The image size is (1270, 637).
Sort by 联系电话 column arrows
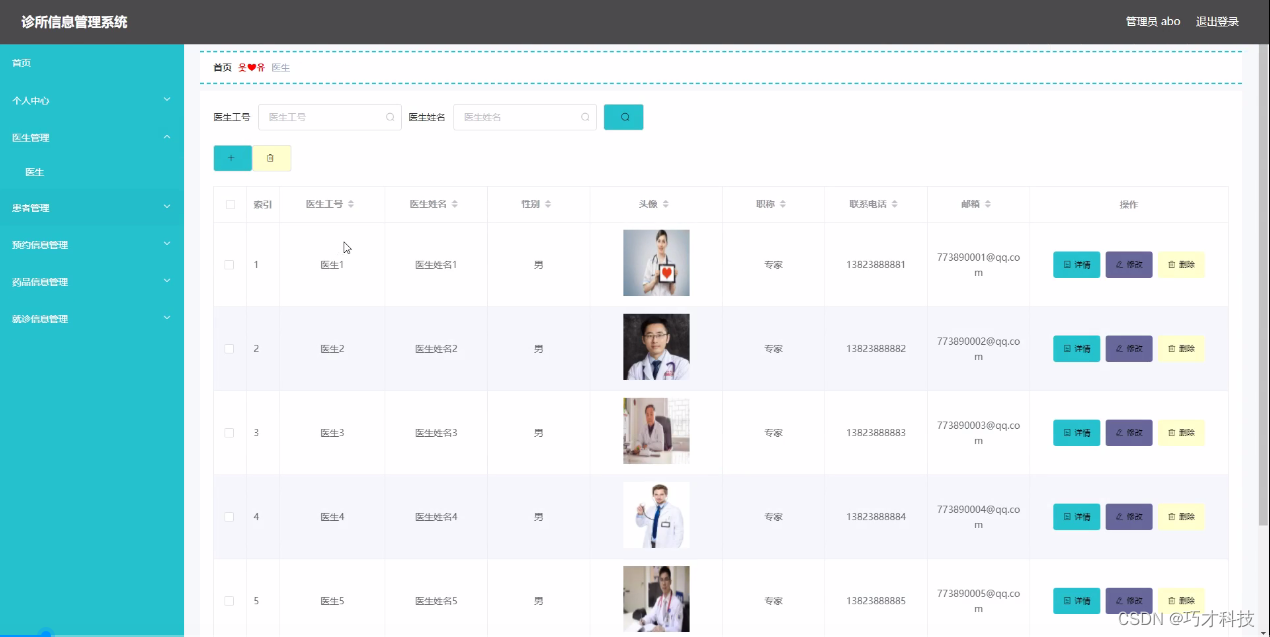(895, 204)
